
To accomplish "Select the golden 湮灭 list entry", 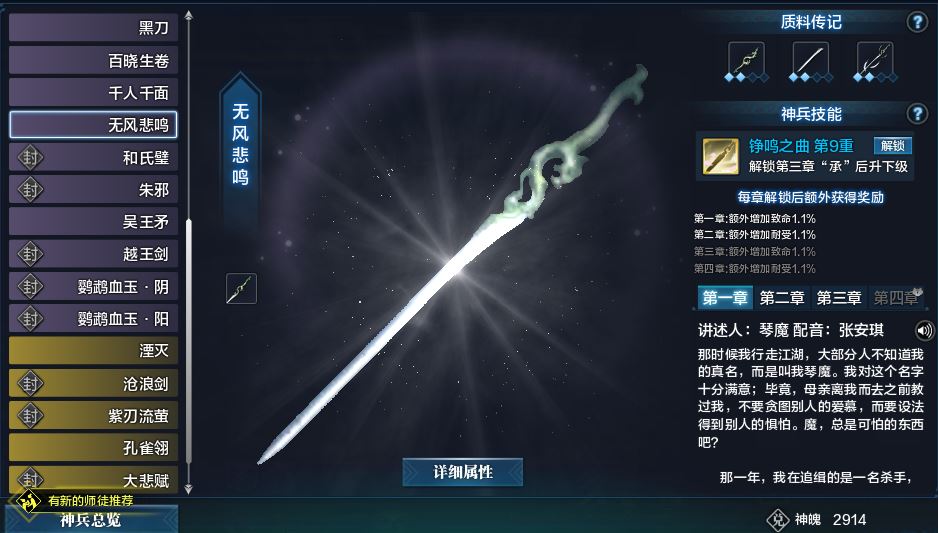I will [x=93, y=351].
